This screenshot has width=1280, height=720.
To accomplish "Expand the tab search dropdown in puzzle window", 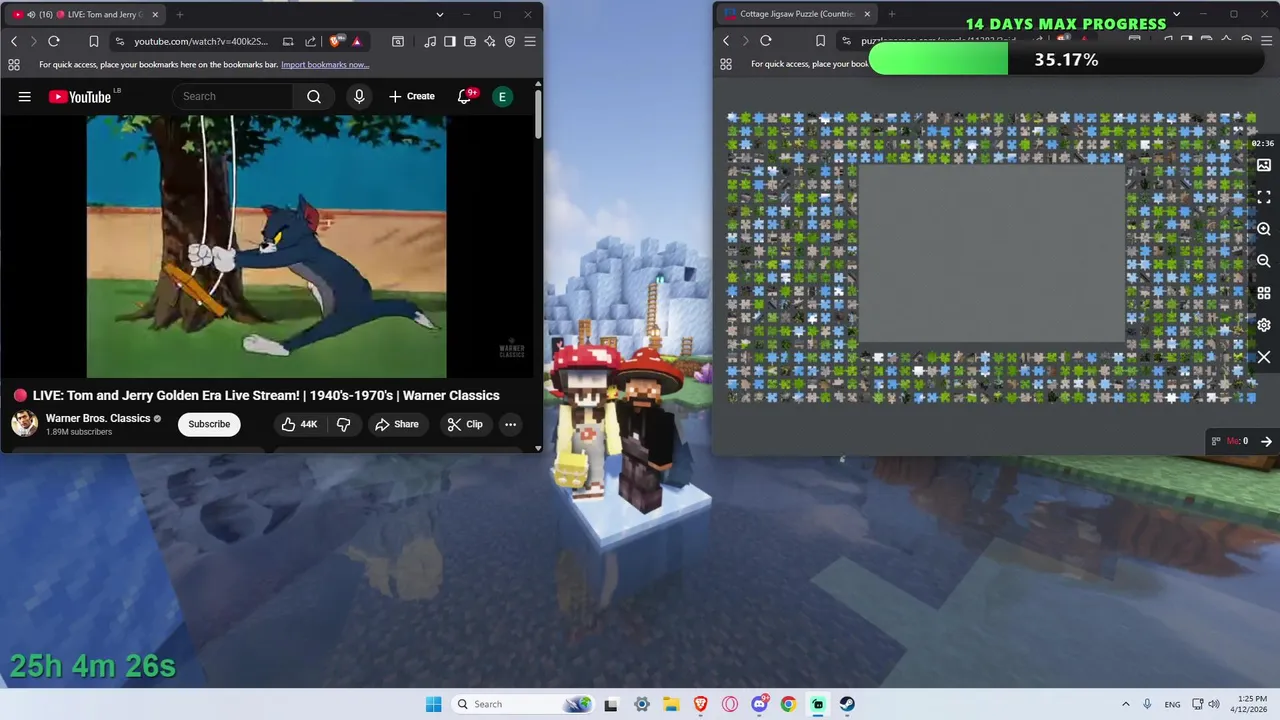I will coord(1176,14).
